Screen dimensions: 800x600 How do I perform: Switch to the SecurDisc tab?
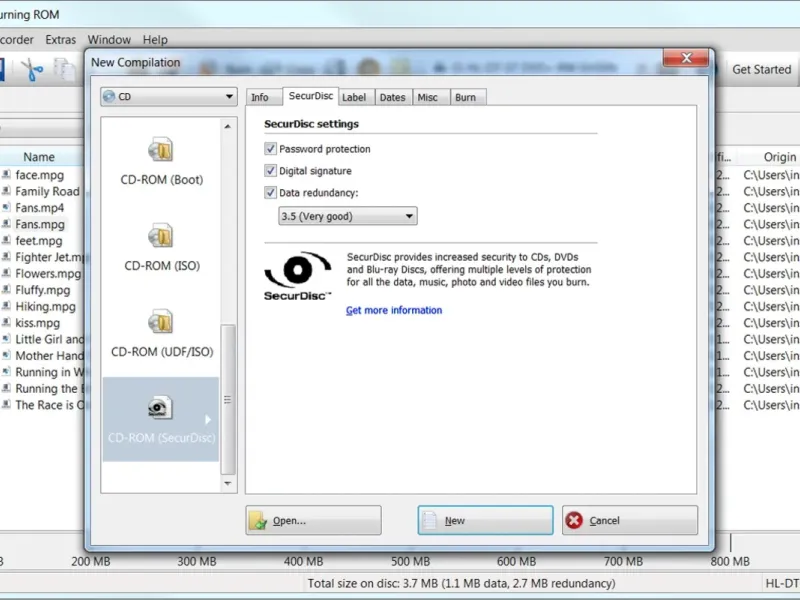[x=311, y=96]
